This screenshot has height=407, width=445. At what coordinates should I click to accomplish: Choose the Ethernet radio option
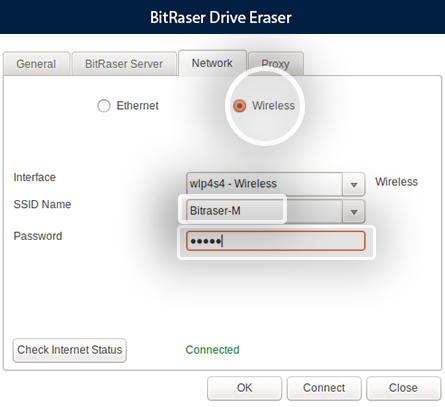tap(104, 106)
